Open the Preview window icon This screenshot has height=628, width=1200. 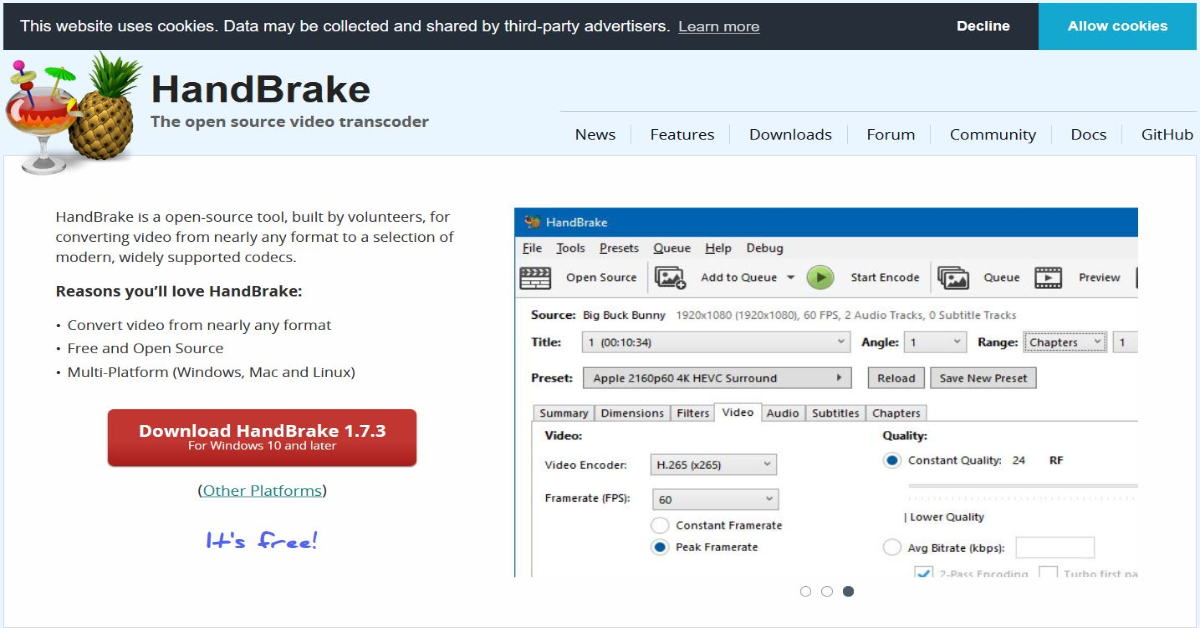coord(1046,277)
